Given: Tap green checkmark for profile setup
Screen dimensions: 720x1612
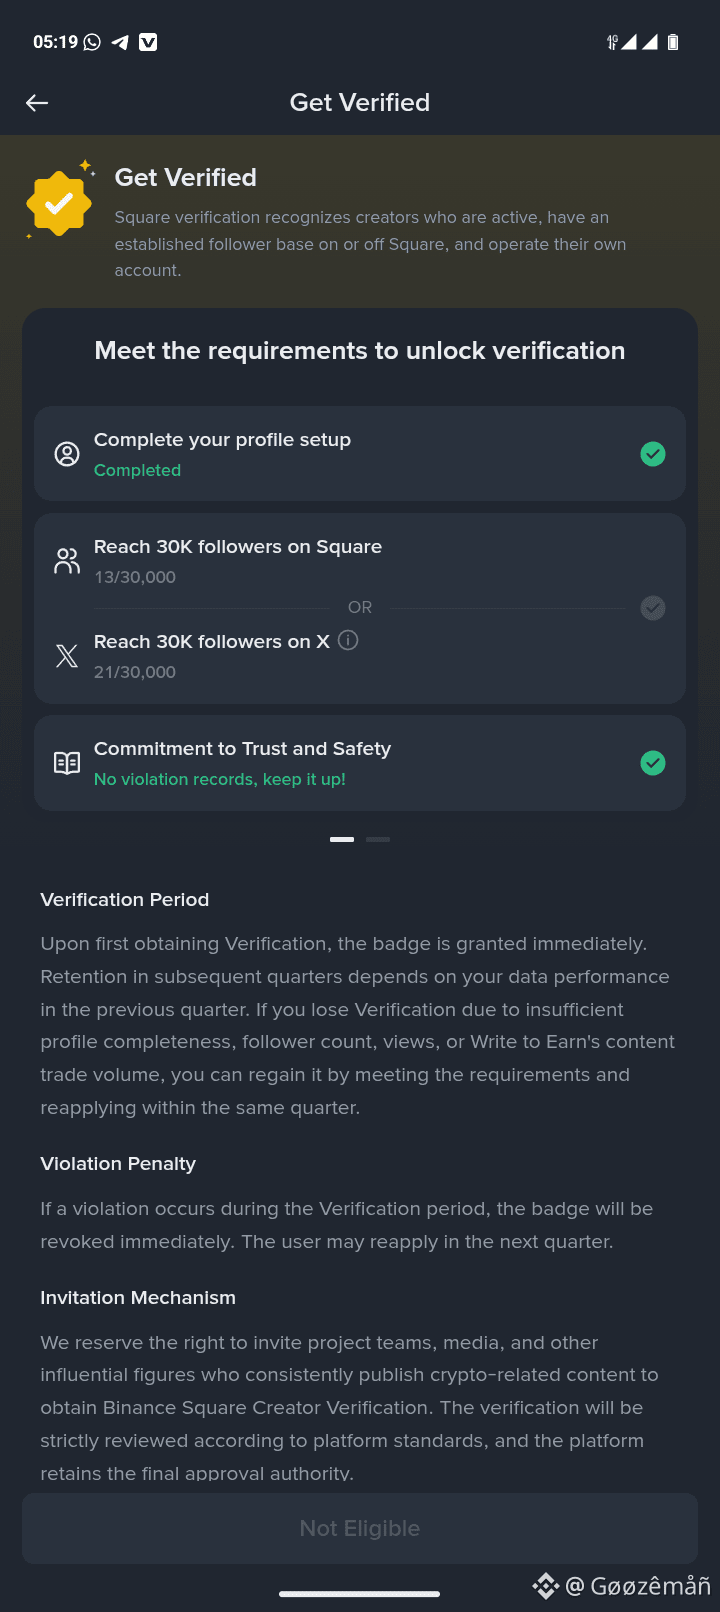Looking at the screenshot, I should pyautogui.click(x=653, y=454).
